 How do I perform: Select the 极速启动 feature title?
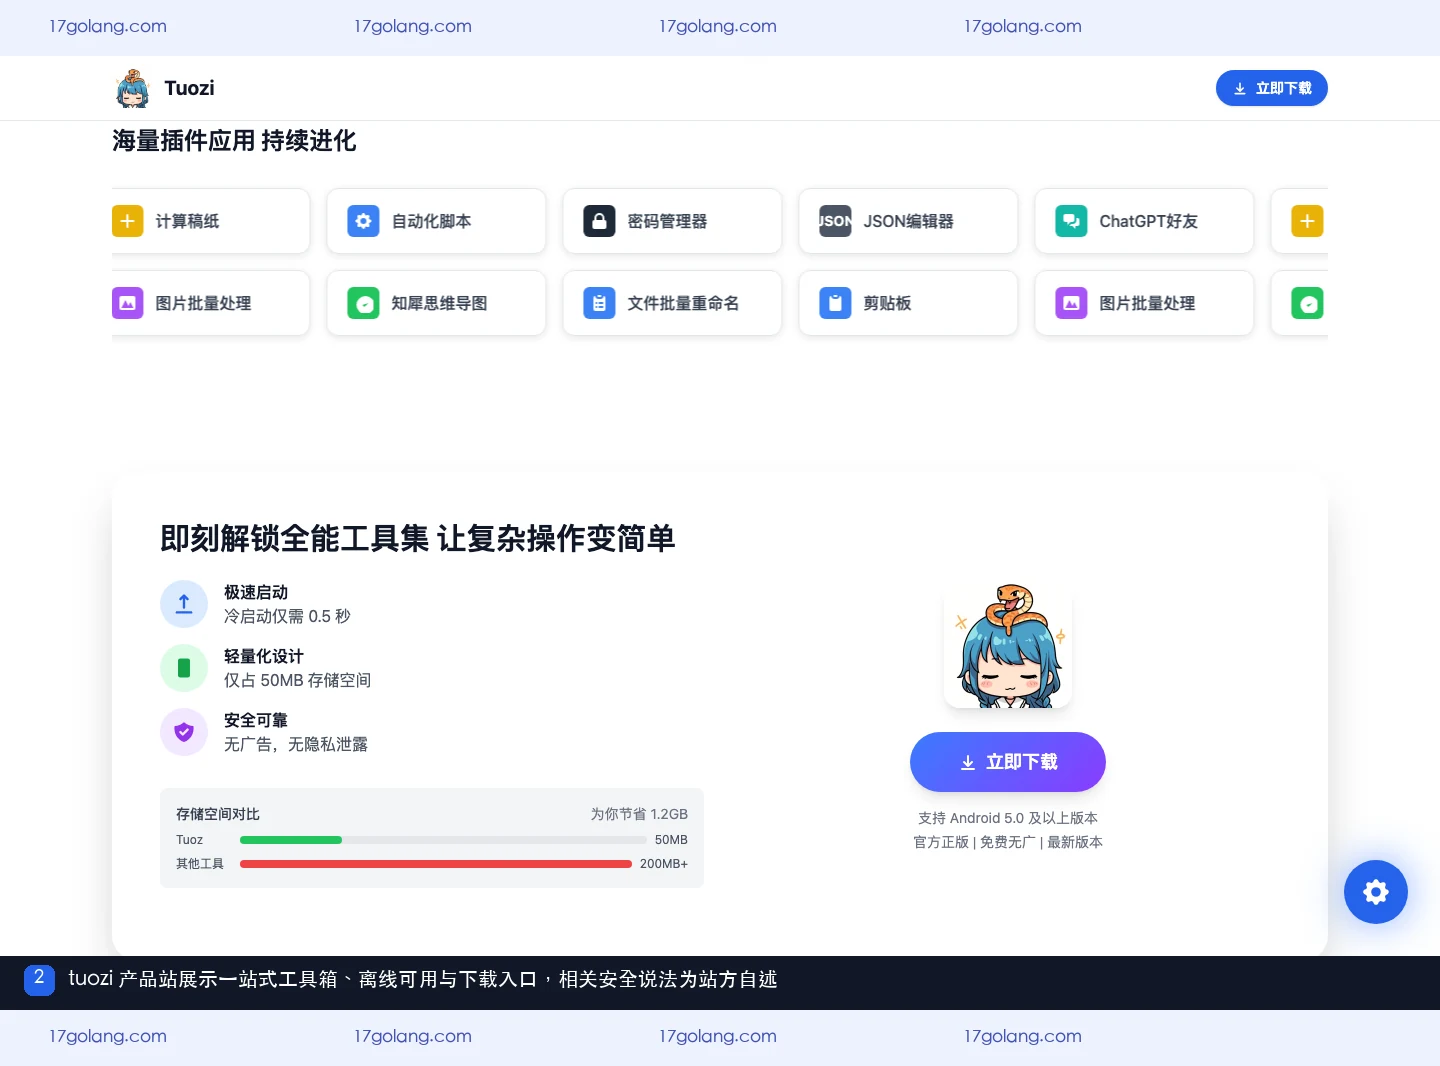click(256, 592)
